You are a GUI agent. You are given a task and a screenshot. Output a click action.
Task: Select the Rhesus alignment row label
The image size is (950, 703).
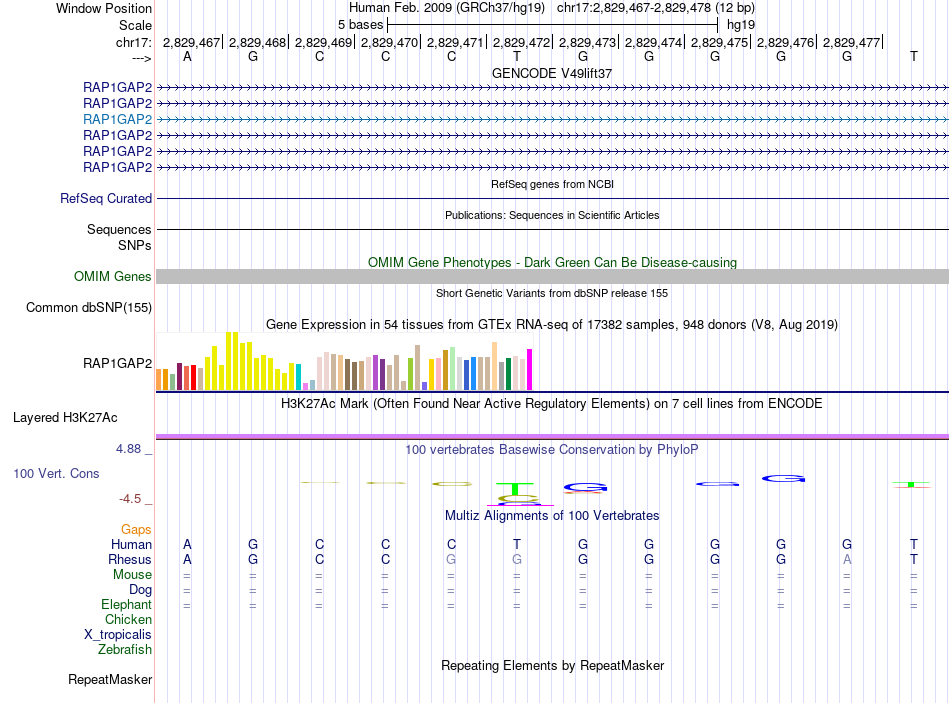coord(130,559)
